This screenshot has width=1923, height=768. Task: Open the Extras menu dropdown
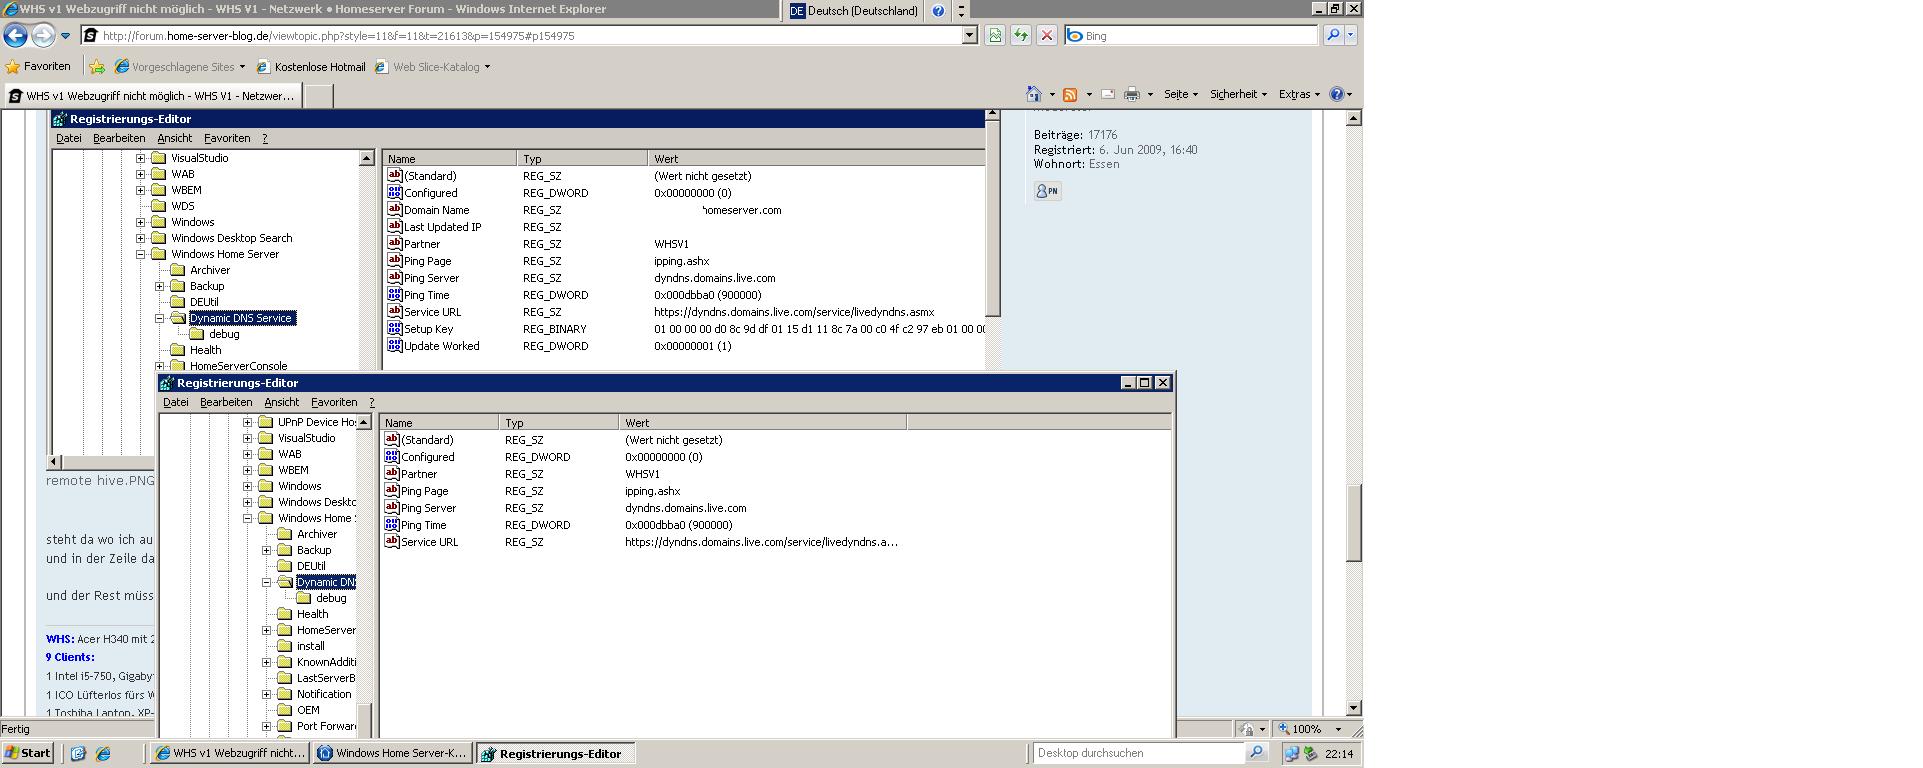point(1299,94)
